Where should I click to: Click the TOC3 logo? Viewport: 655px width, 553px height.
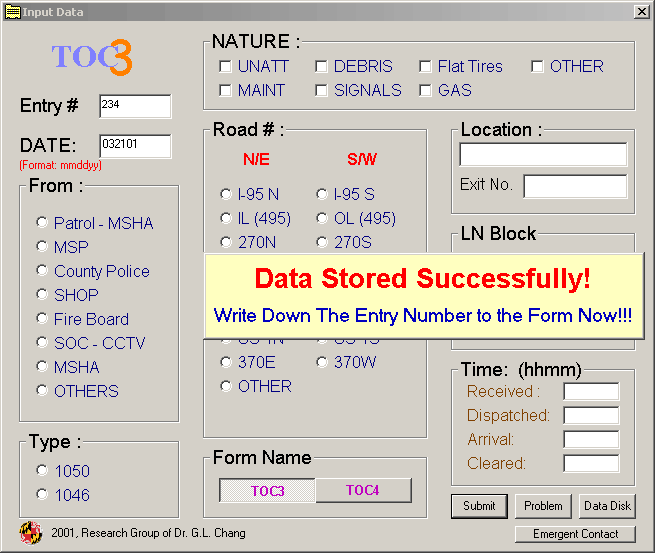92,57
